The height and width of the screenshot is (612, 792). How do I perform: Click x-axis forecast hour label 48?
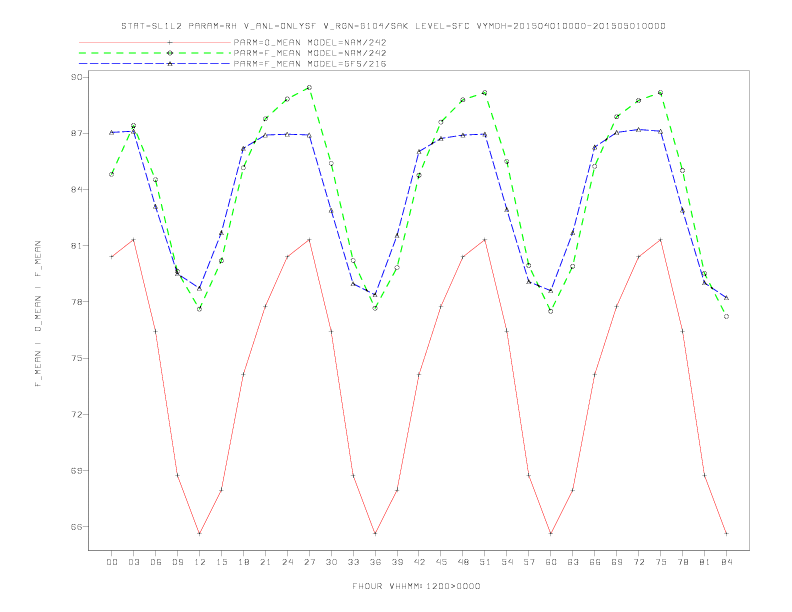[x=463, y=562]
